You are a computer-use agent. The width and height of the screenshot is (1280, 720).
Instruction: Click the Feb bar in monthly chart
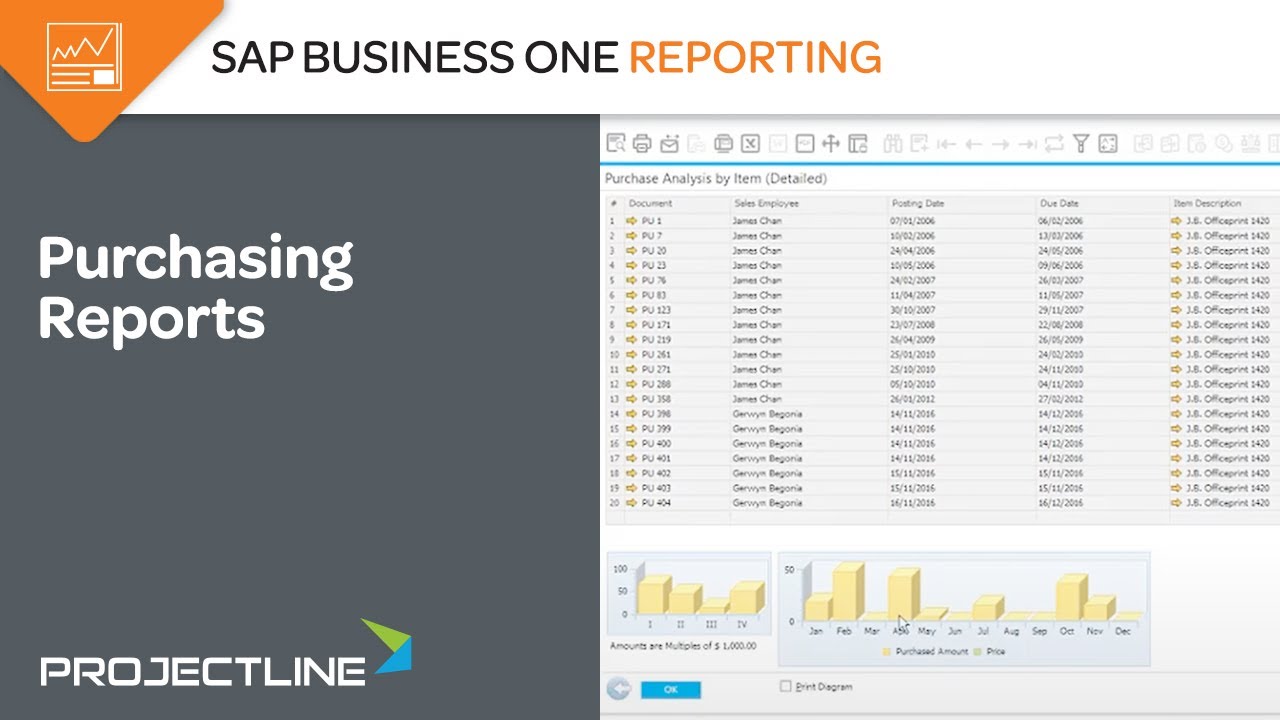click(847, 591)
